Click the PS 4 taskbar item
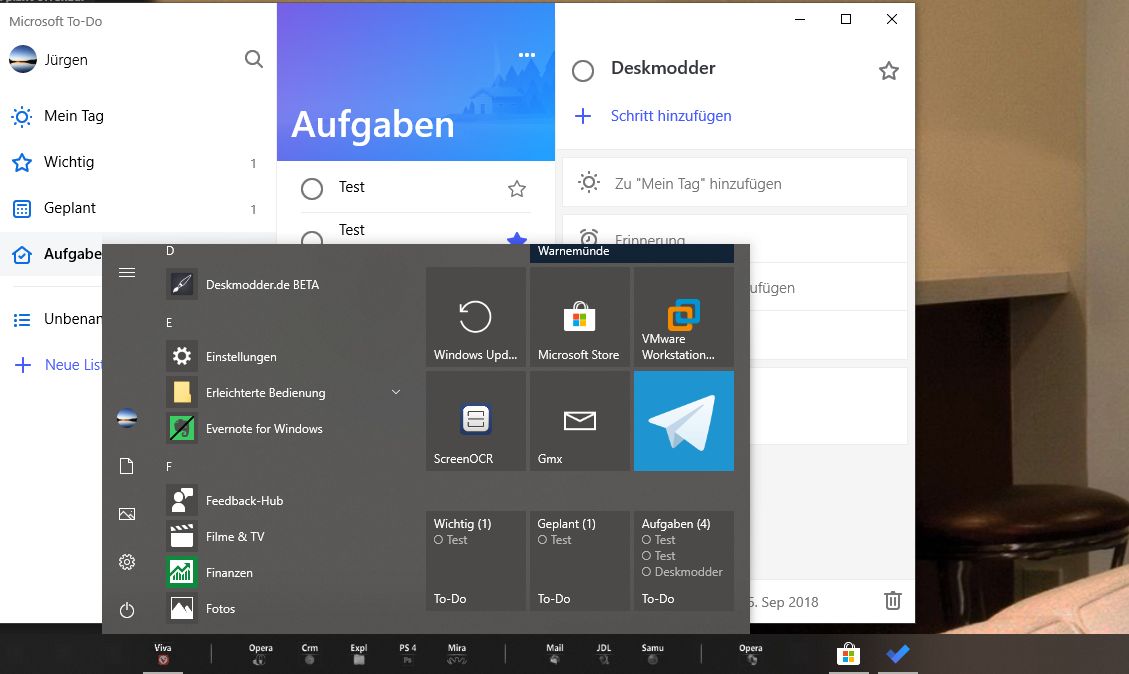1129x674 pixels. coord(408,654)
